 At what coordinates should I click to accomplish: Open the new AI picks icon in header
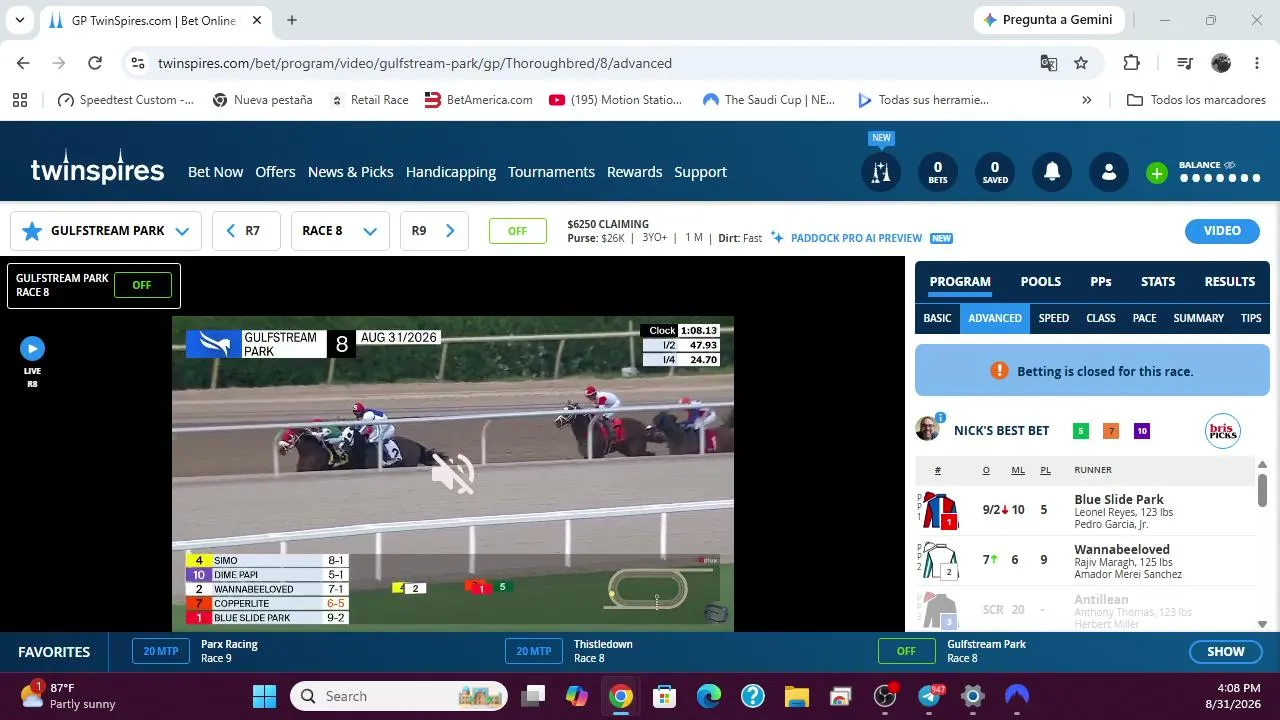[880, 172]
